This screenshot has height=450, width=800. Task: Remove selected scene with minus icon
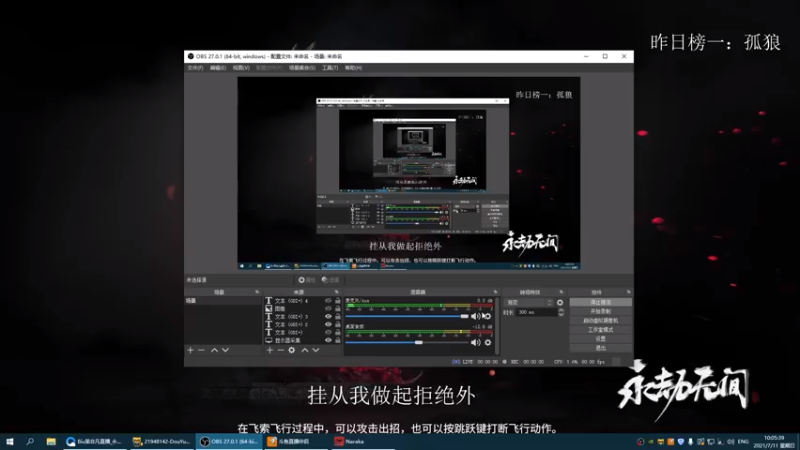pyautogui.click(x=202, y=350)
